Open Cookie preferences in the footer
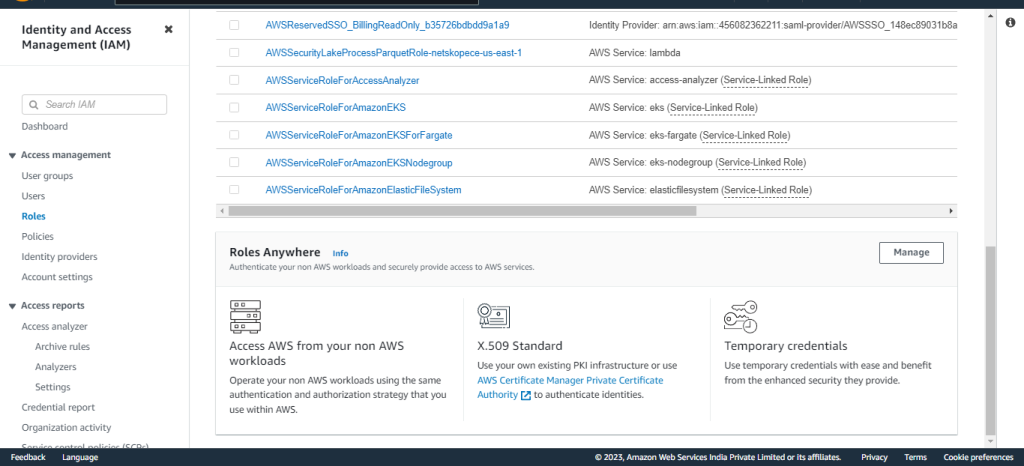The image size is (1024, 466). (x=978, y=457)
